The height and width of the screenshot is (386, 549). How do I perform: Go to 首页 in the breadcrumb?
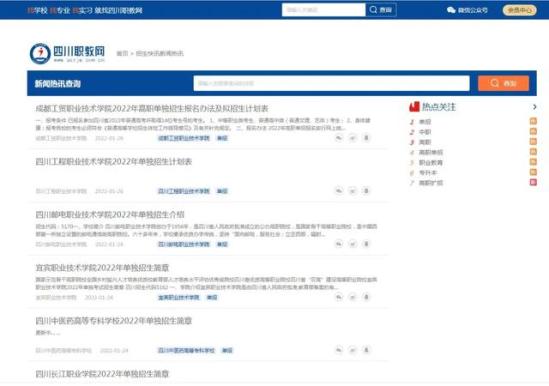[x=122, y=54]
